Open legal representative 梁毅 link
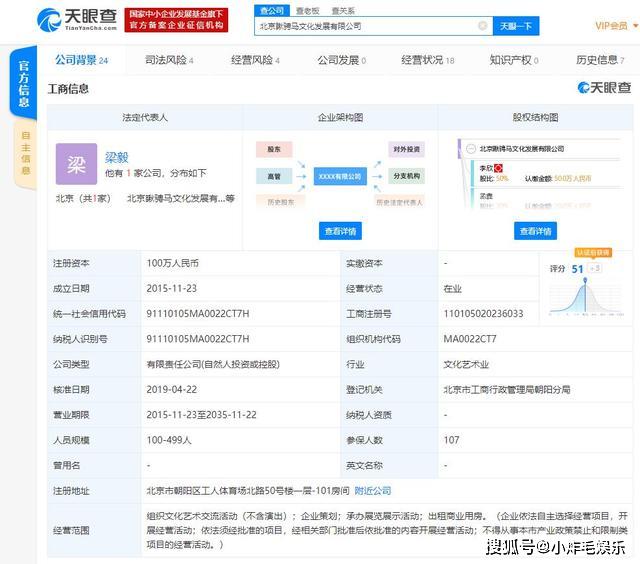Viewport: 640px width, 564px height. coord(117,158)
